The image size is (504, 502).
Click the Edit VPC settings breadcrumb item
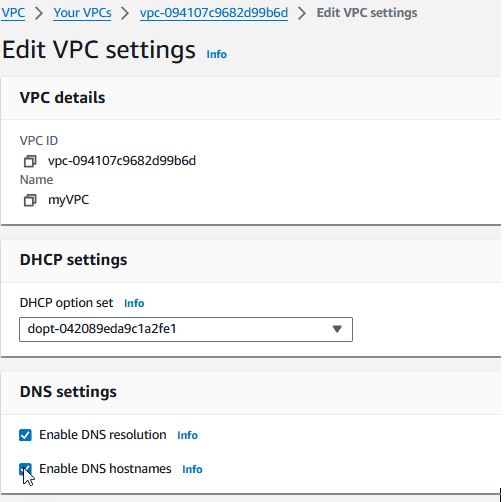click(x=367, y=13)
